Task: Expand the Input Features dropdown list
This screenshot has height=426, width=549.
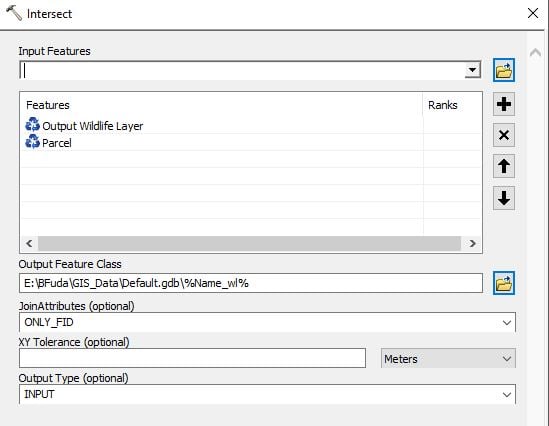Action: click(x=472, y=70)
